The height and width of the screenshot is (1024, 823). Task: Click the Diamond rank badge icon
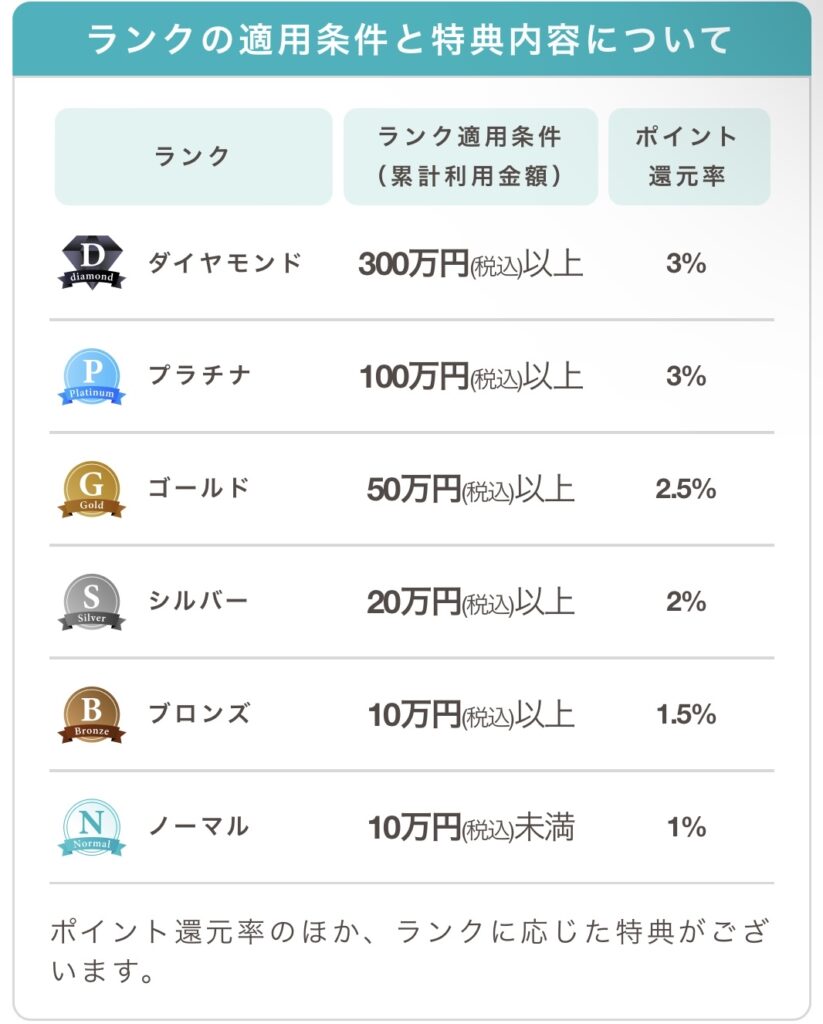[x=92, y=263]
